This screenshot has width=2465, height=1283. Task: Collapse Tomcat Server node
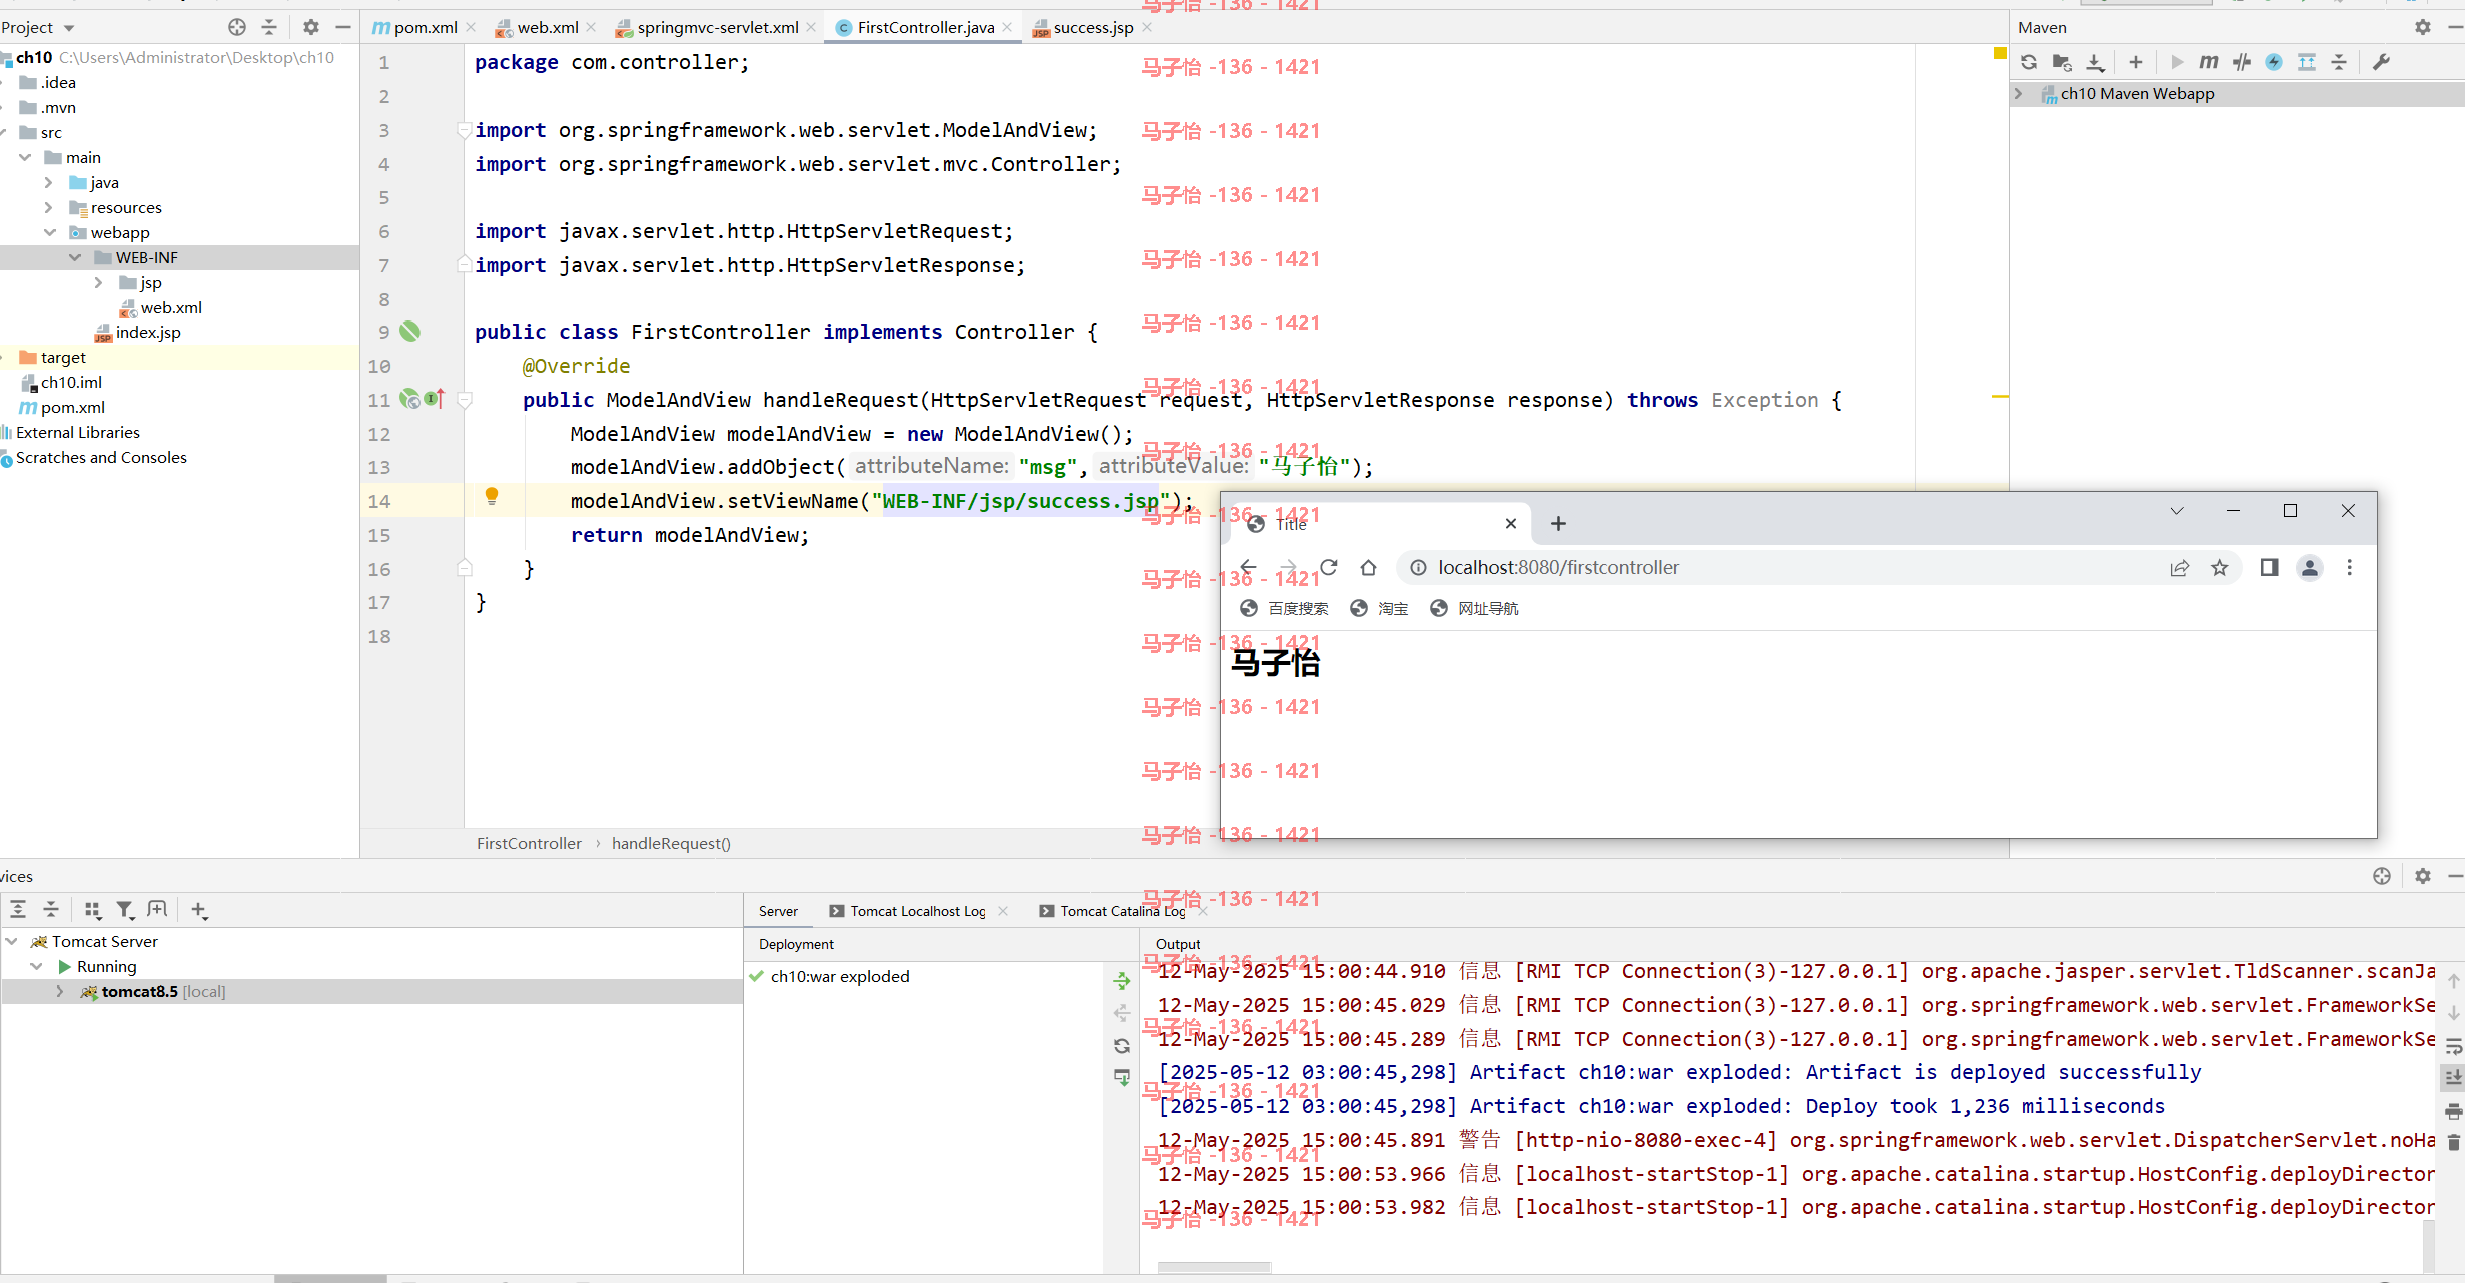[12, 941]
